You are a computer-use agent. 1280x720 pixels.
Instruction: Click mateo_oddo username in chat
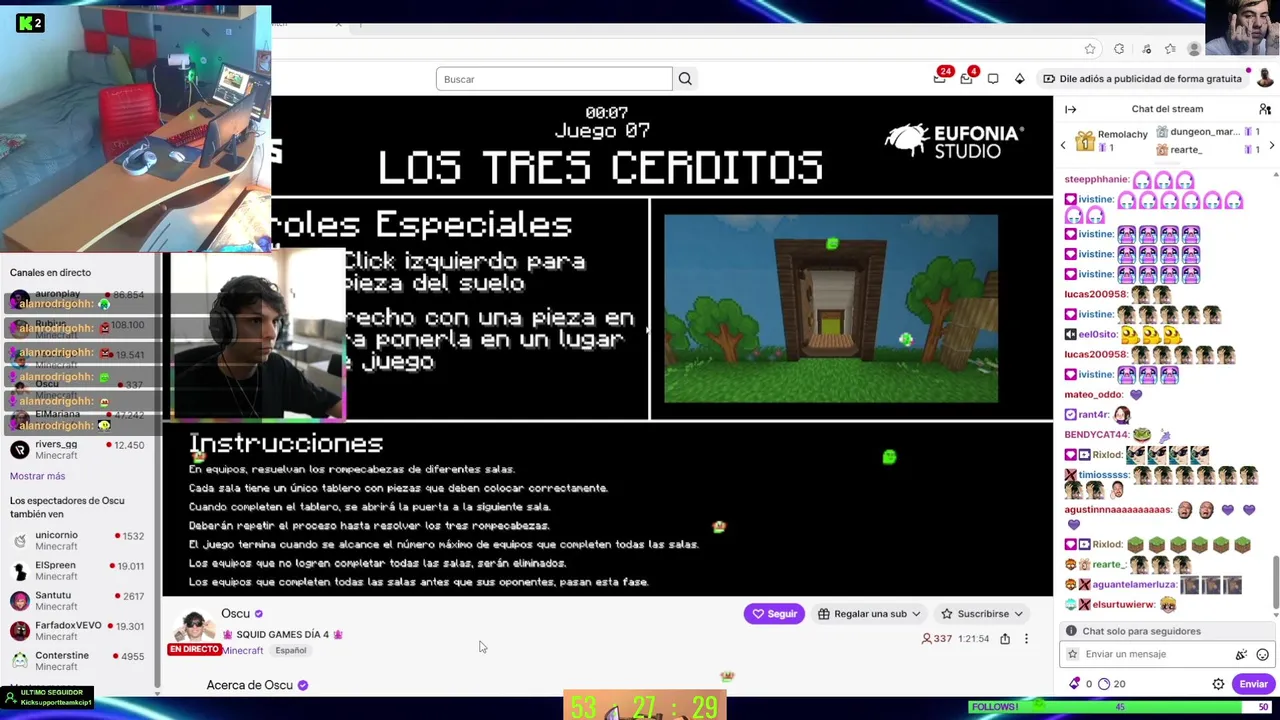coord(1093,395)
